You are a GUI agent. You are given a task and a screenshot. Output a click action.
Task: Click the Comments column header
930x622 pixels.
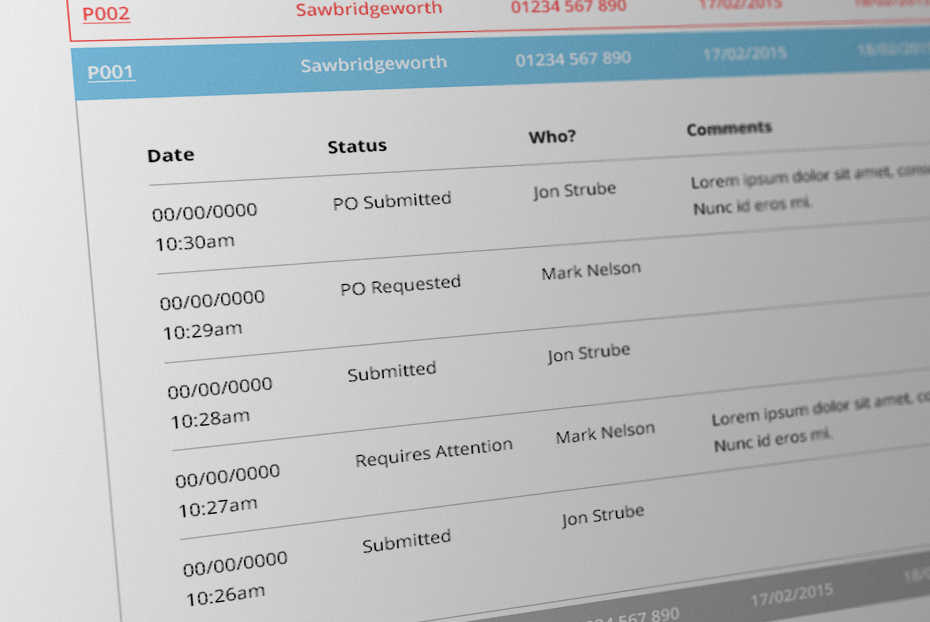tap(729, 128)
